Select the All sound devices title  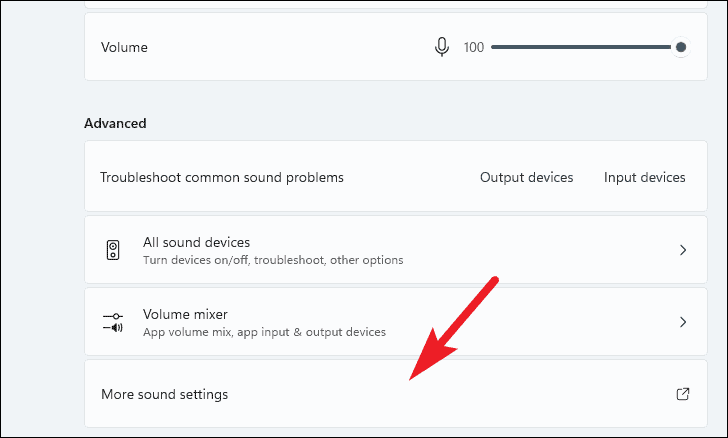pyautogui.click(x=196, y=242)
